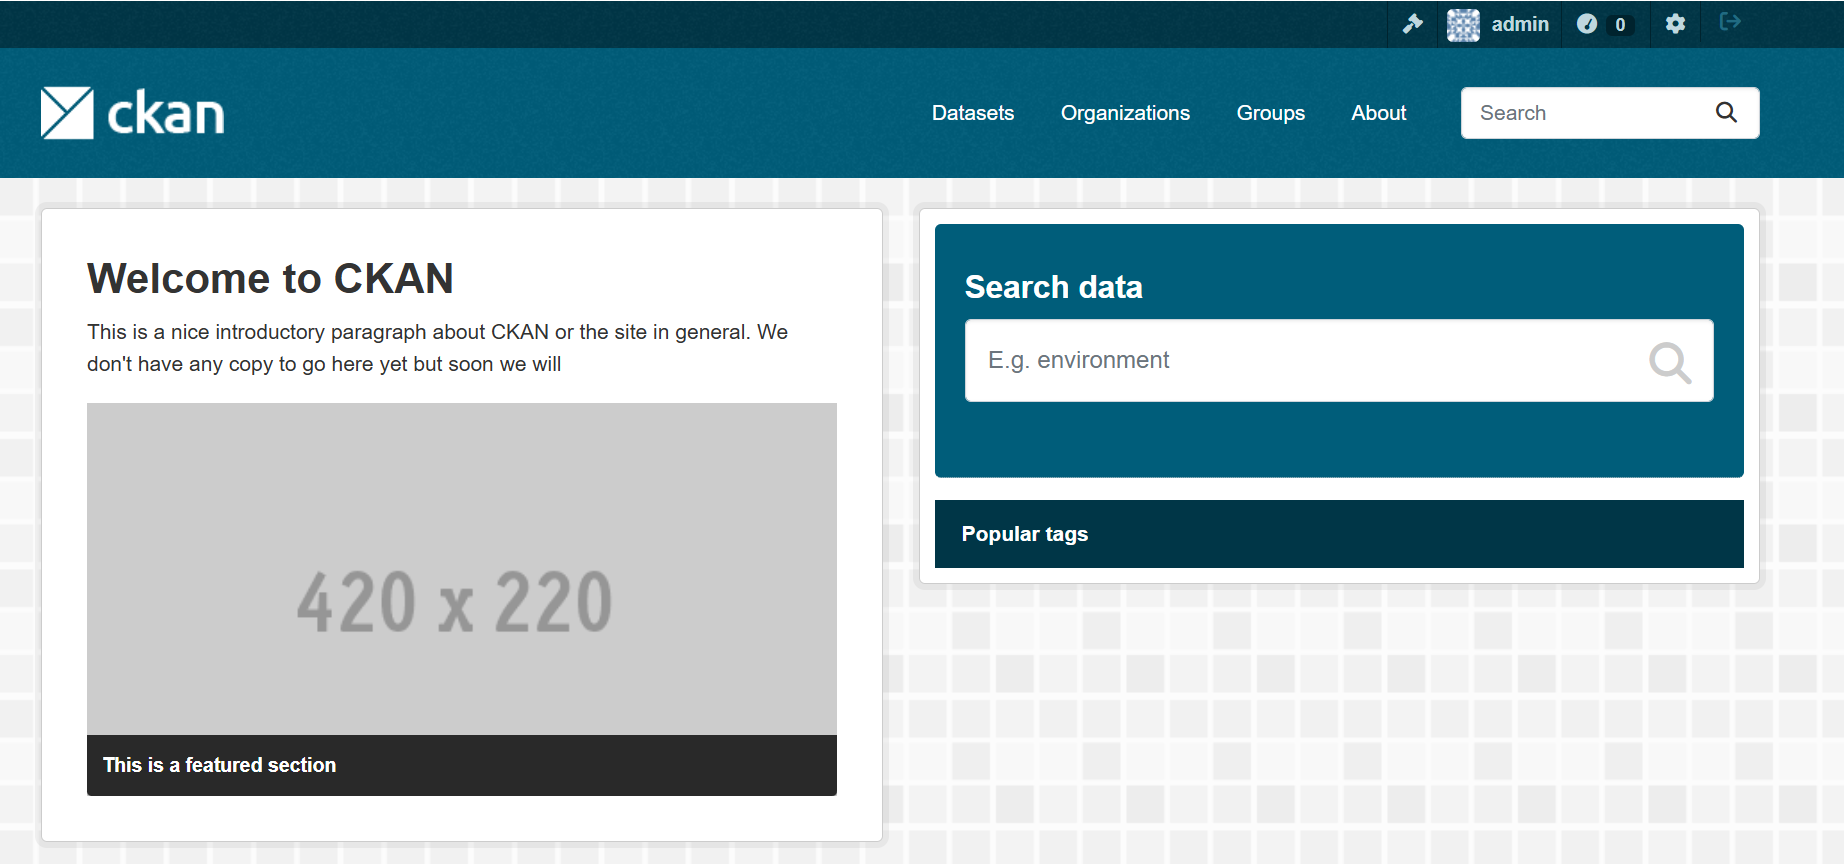Click the dashboard notification count 0
Screen dimensions: 1844x864
pyautogui.click(x=1620, y=25)
